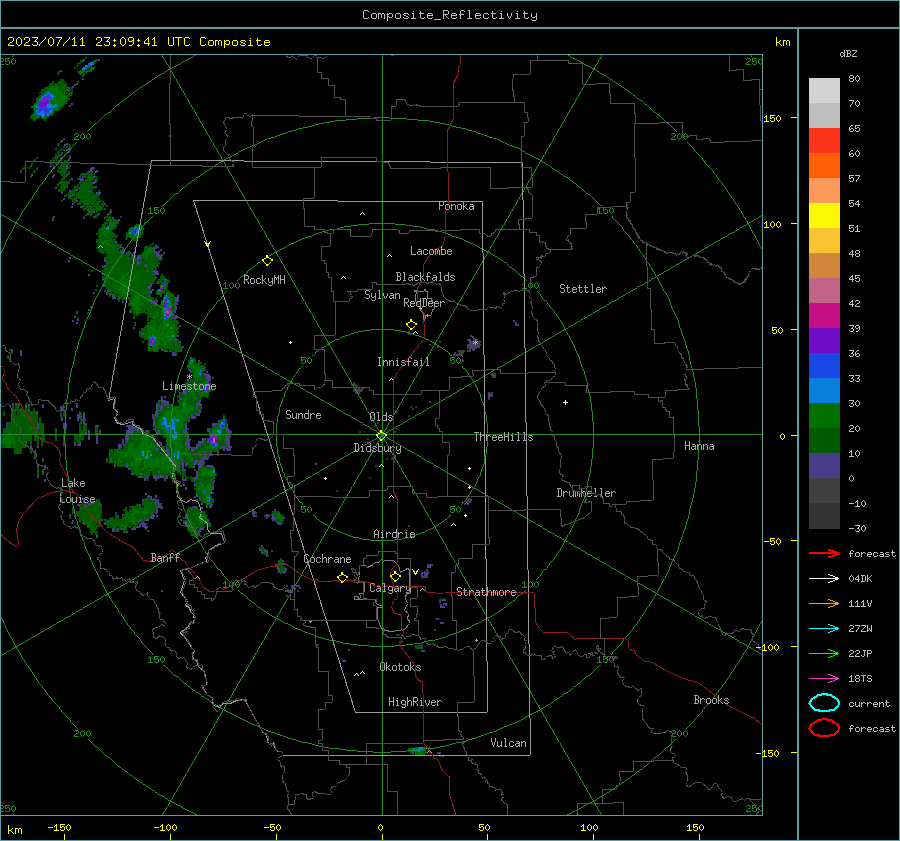Click the 'Calgary' map label

click(x=390, y=588)
